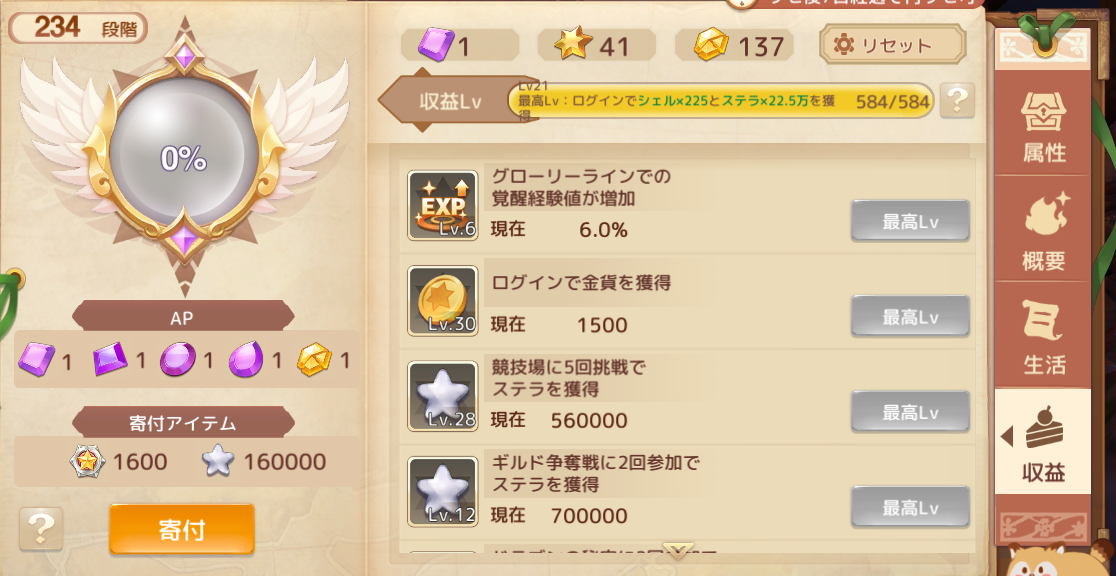1116x576 pixels.
Task: Click the orange 寄付 donate button
Action: 181,529
